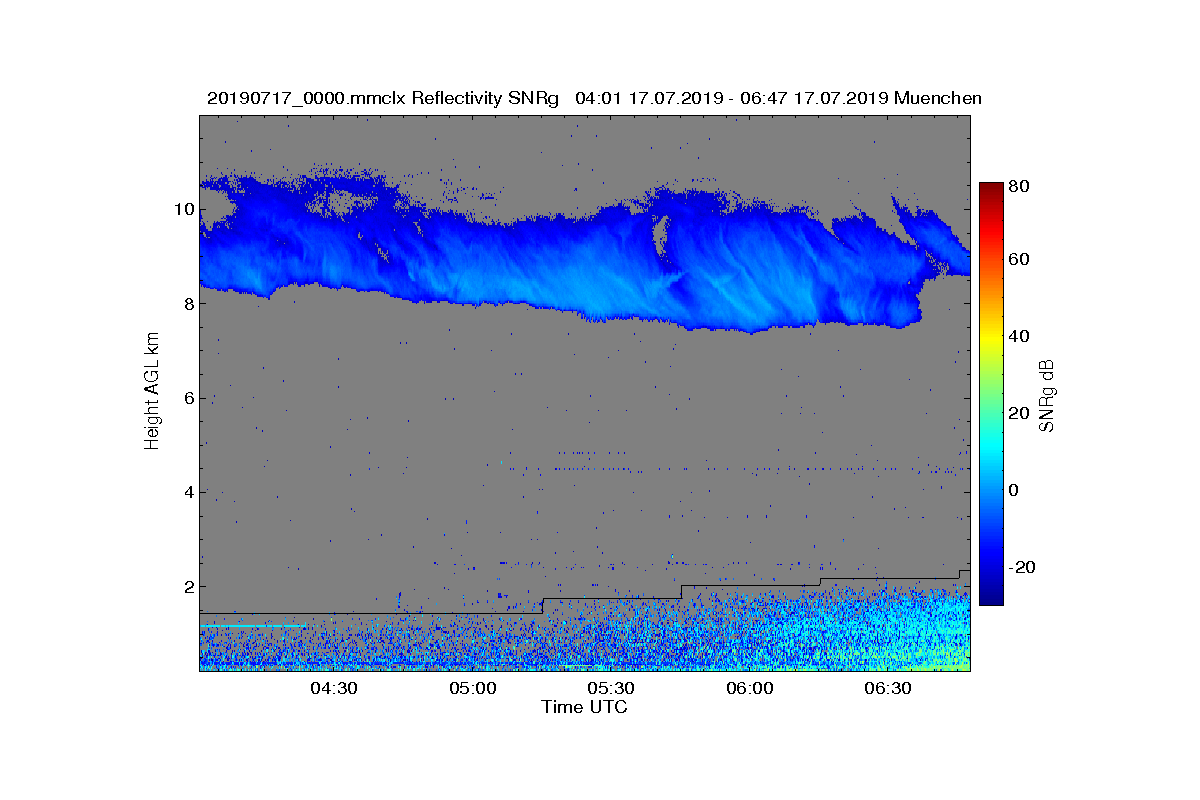Click the 04:30 time tick label
This screenshot has height=800, width=1200.
pyautogui.click(x=334, y=688)
